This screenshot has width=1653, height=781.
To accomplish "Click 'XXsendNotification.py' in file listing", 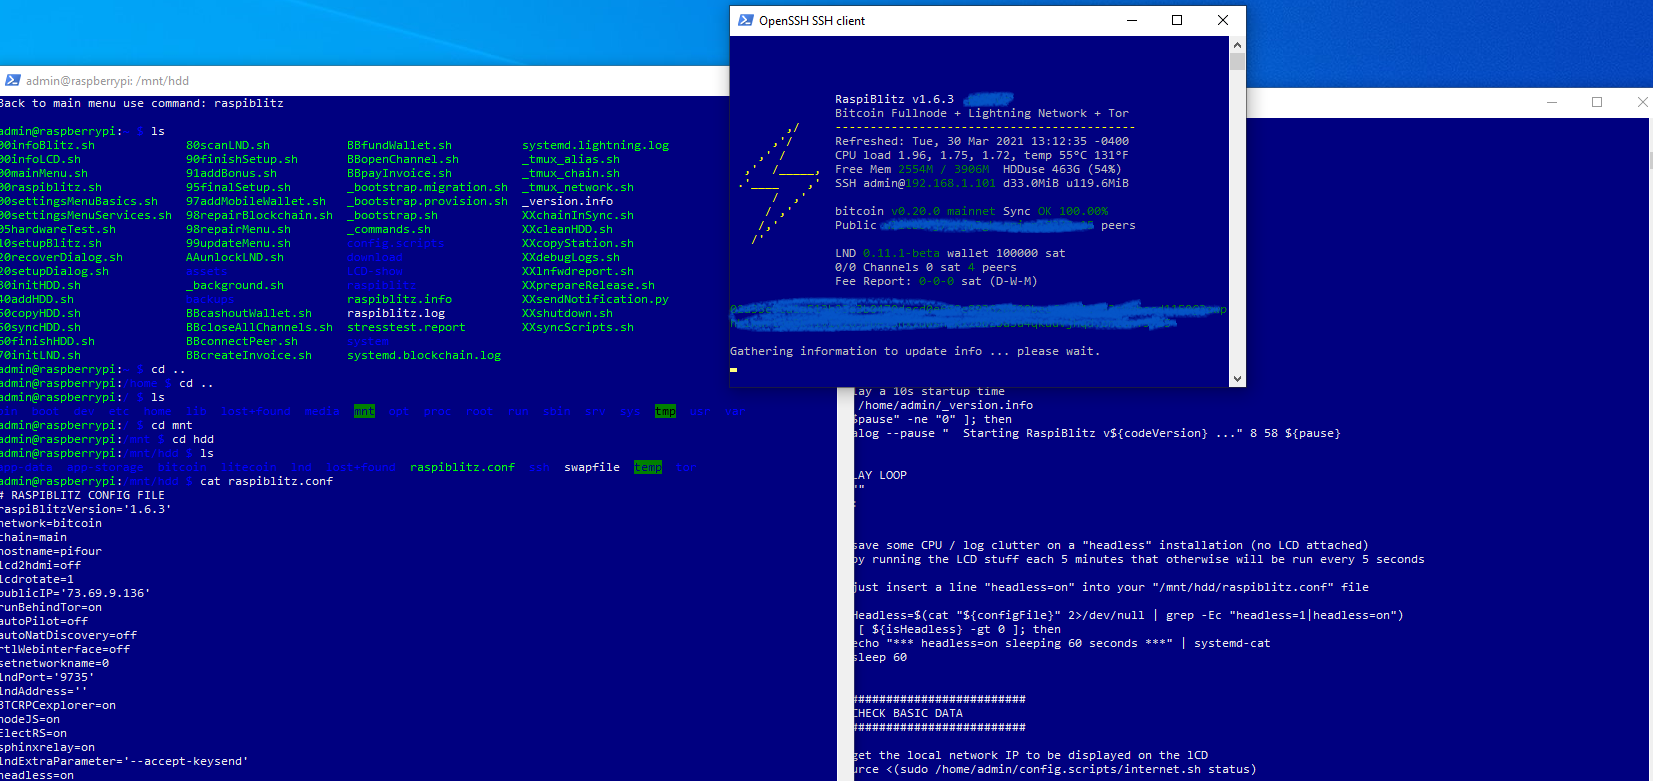I will [595, 299].
